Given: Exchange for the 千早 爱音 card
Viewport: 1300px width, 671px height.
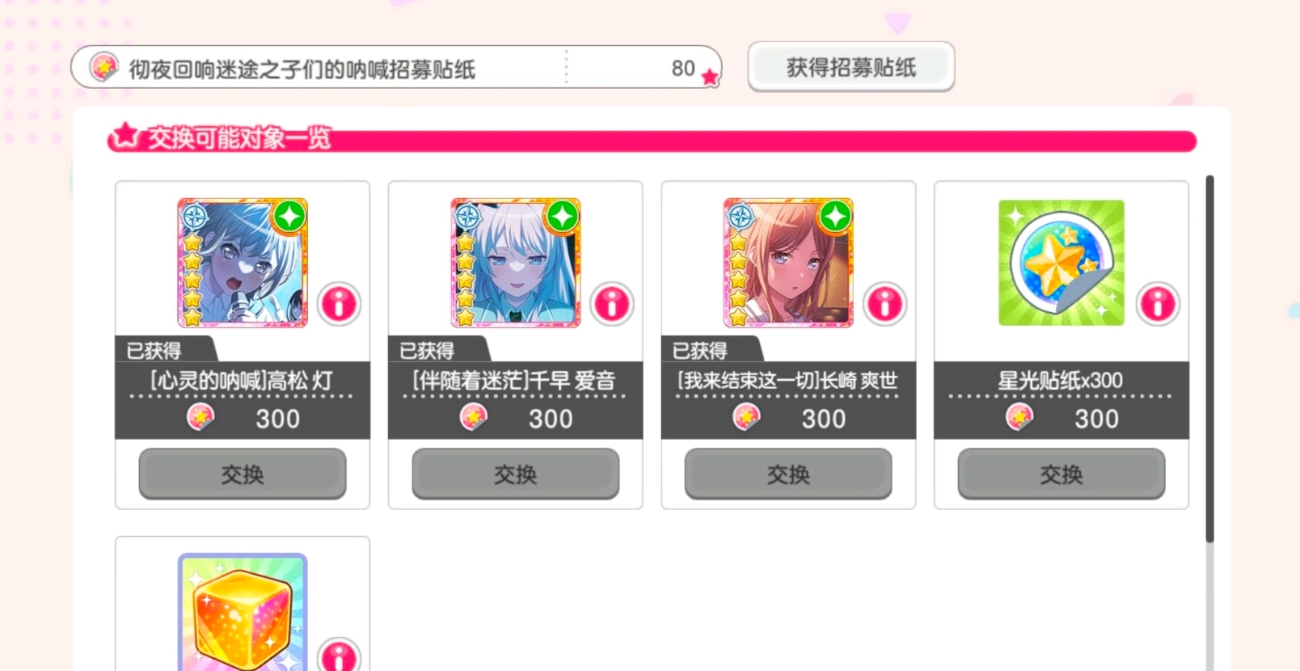Looking at the screenshot, I should (515, 474).
